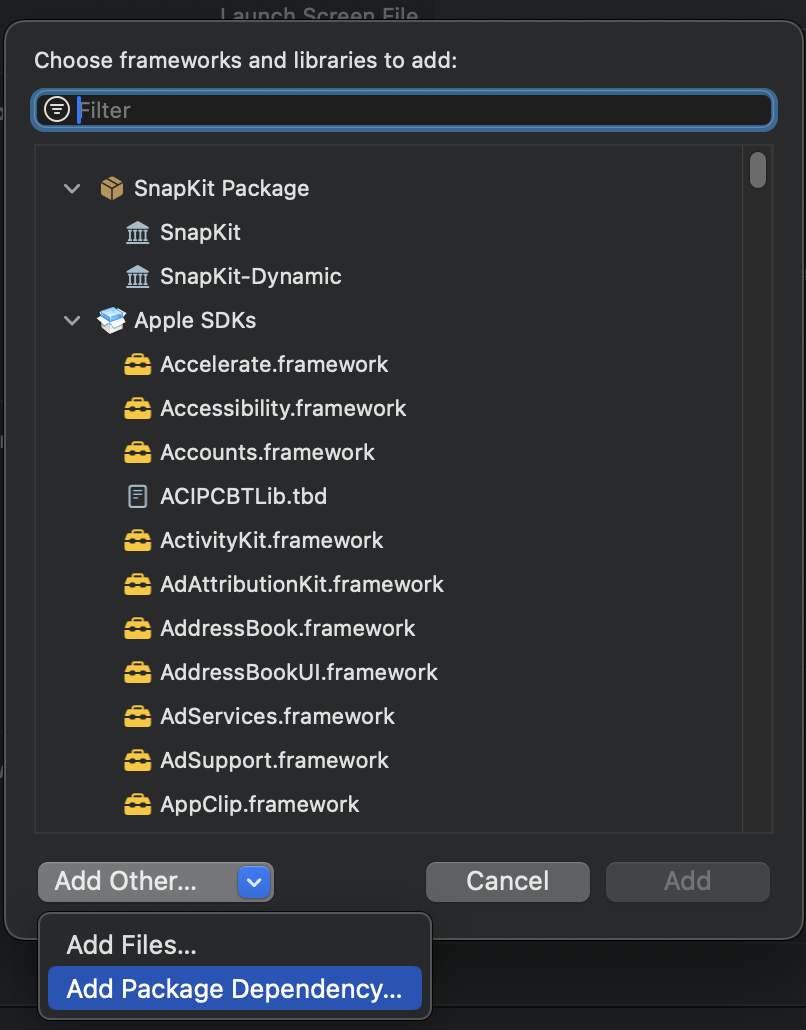This screenshot has height=1030, width=806.
Task: Select Accounts.framework in the list
Action: pyautogui.click(x=267, y=453)
